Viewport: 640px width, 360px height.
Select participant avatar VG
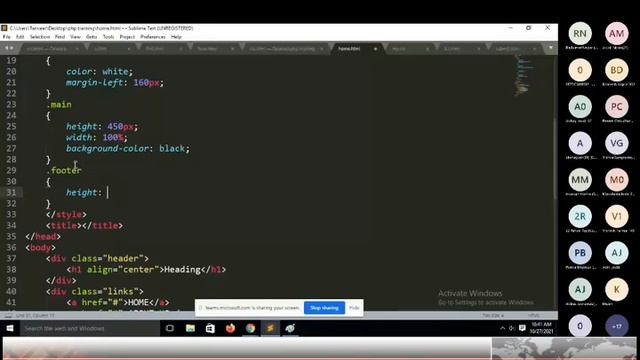pos(617,143)
